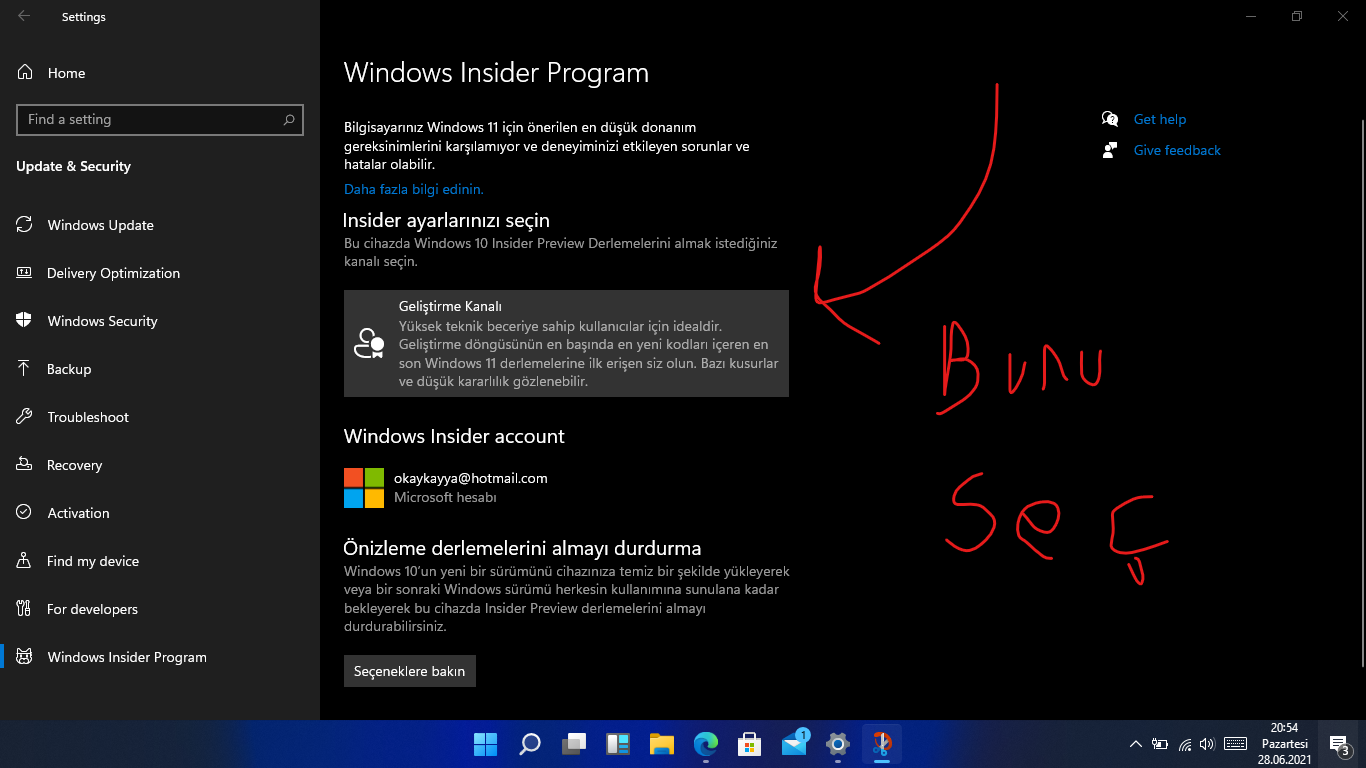The width and height of the screenshot is (1366, 768).
Task: Open the Get help link
Action: [x=1160, y=119]
